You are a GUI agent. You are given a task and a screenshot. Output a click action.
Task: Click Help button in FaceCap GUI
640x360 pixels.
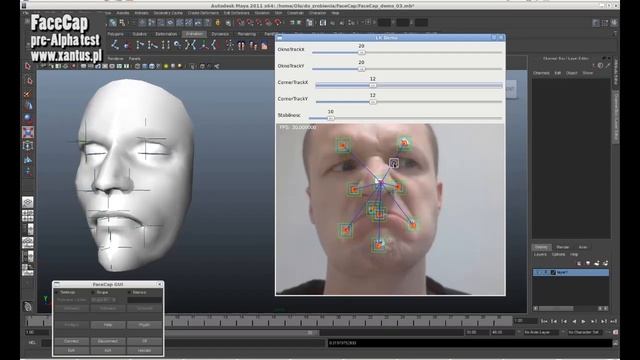point(107,325)
